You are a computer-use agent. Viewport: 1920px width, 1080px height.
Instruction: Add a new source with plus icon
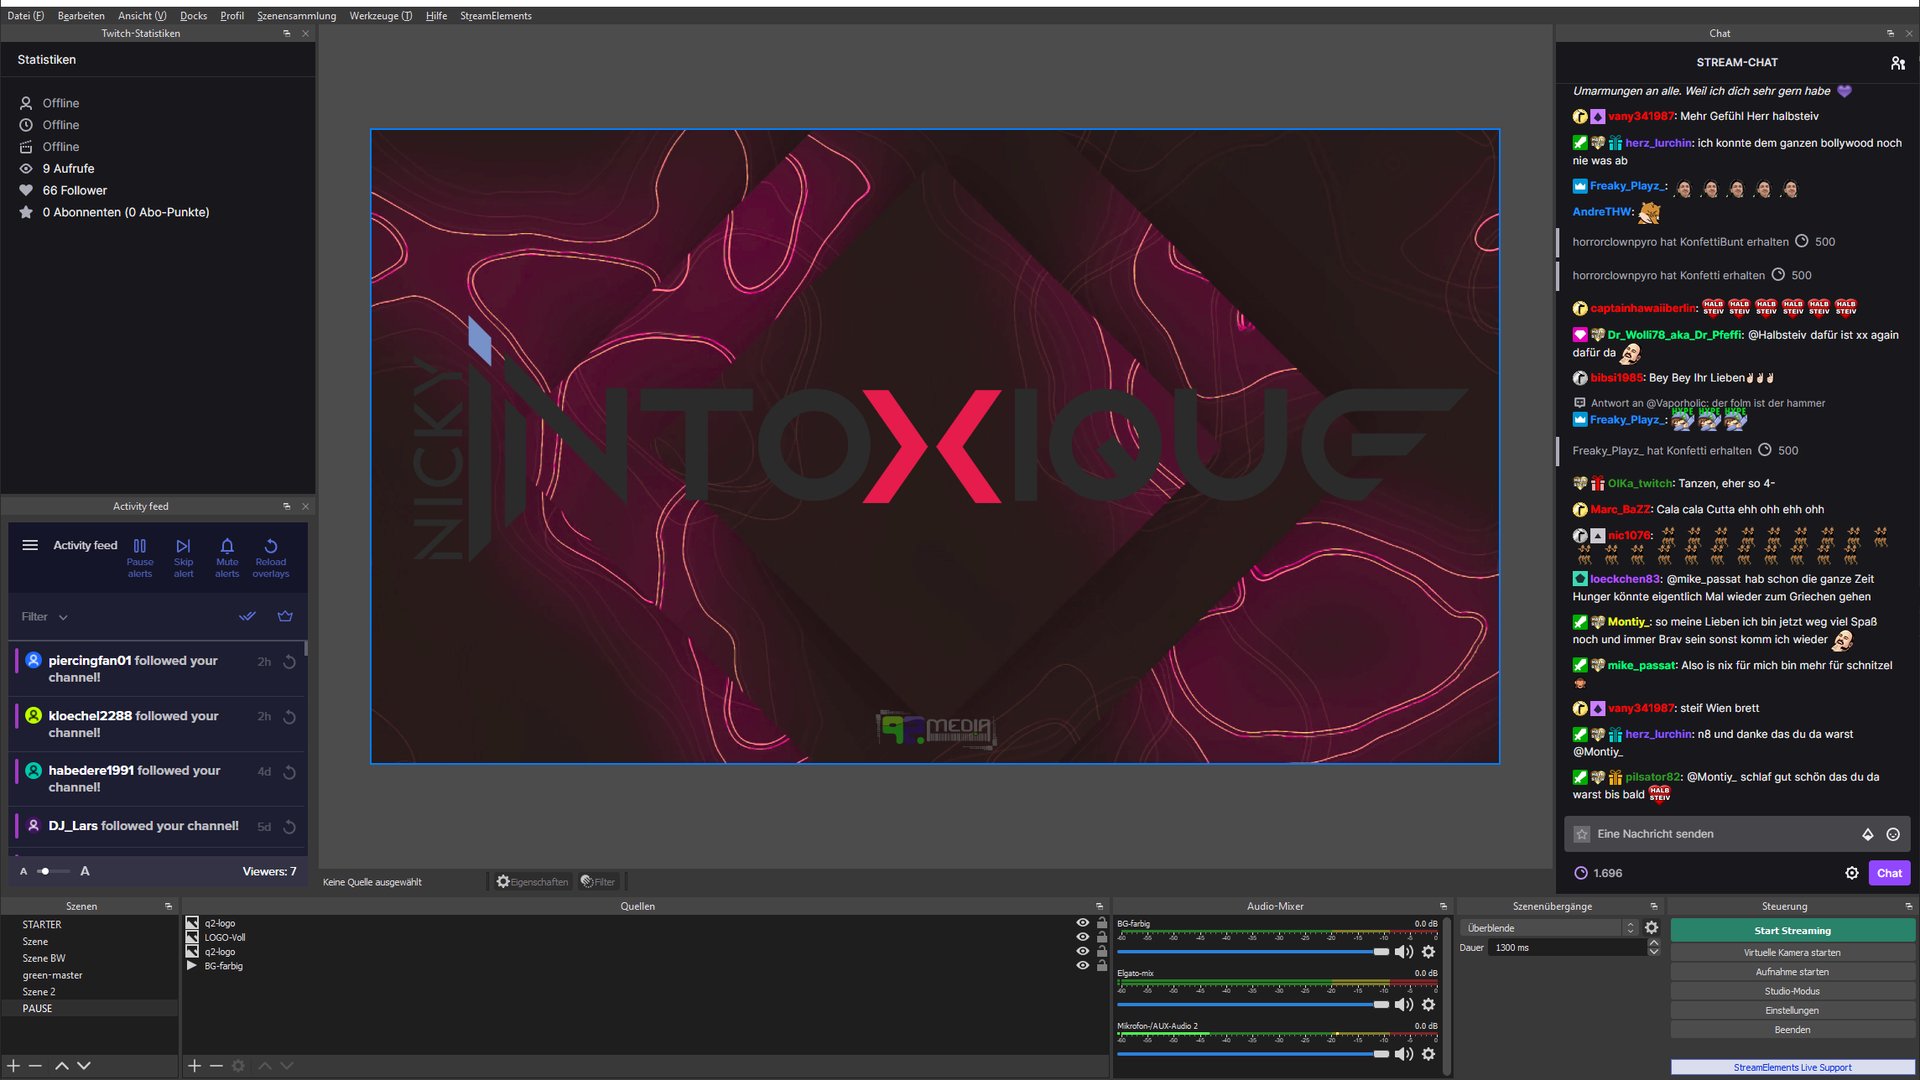pyautogui.click(x=194, y=1066)
